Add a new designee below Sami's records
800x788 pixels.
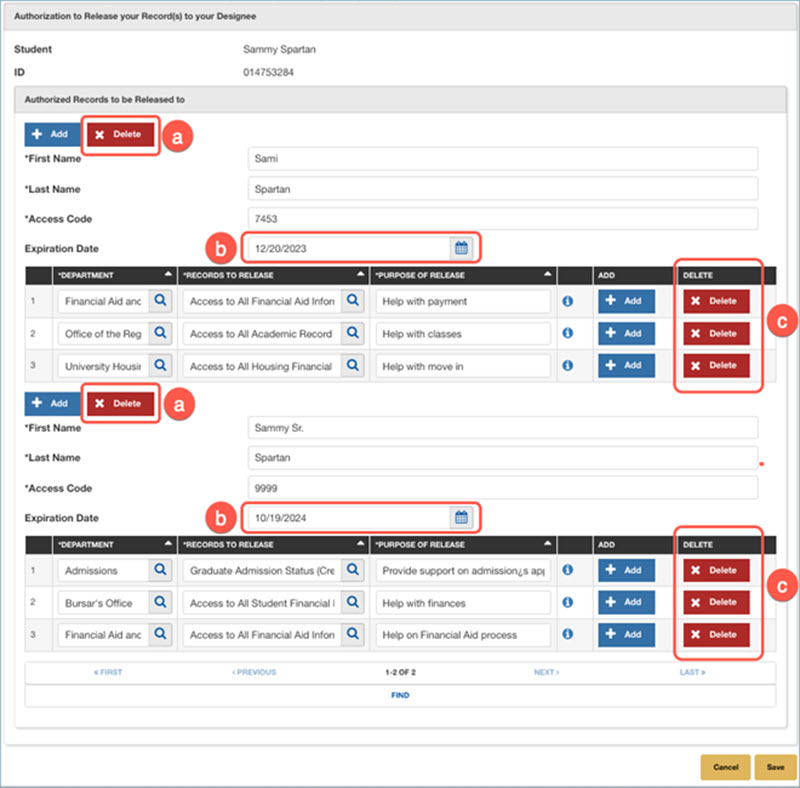coord(51,404)
